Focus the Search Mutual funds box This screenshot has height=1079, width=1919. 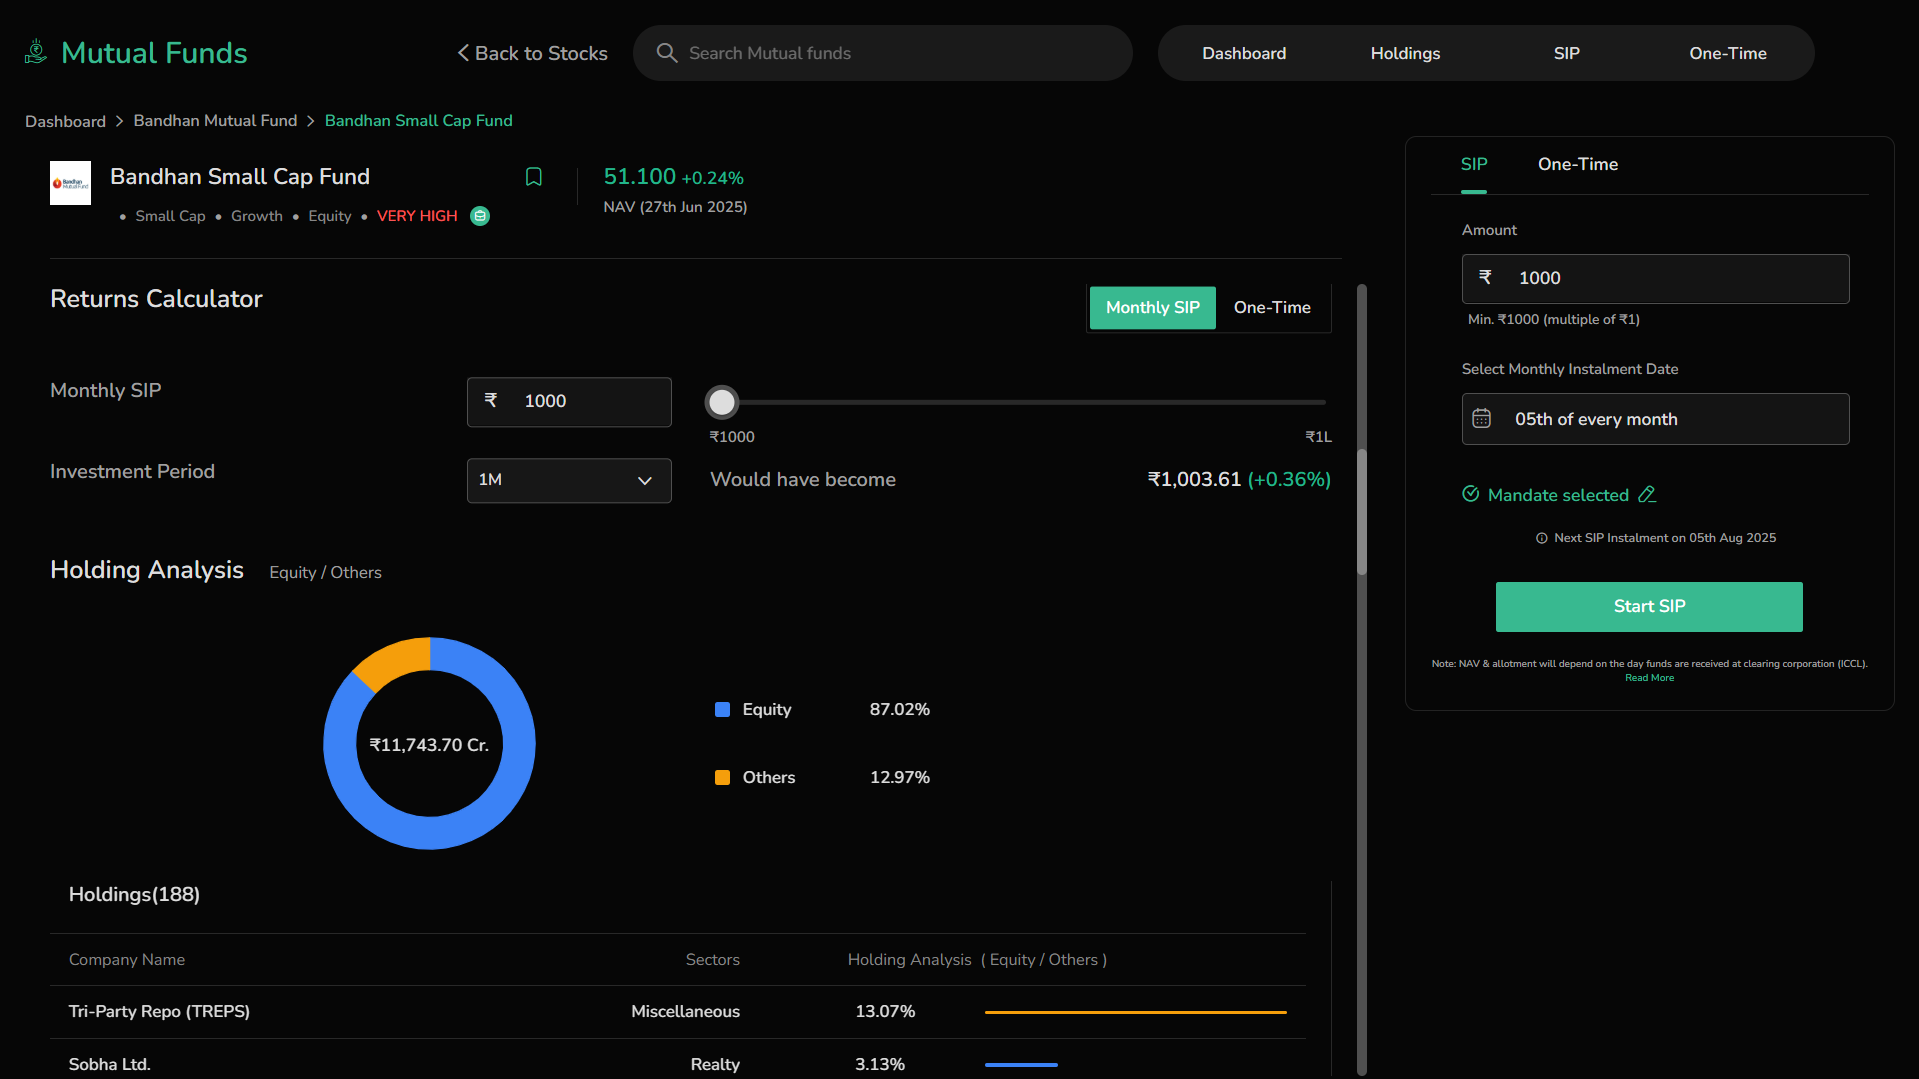[x=883, y=53]
